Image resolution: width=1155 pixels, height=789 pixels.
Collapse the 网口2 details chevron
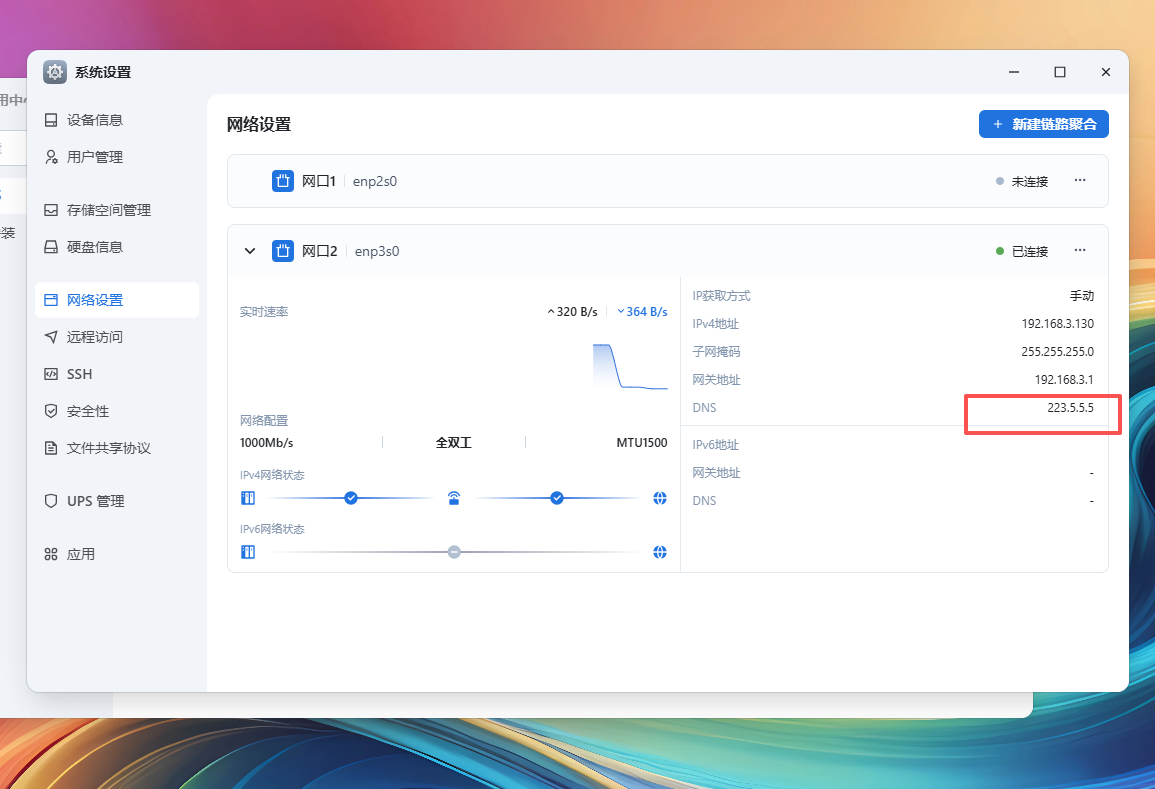pyautogui.click(x=250, y=251)
